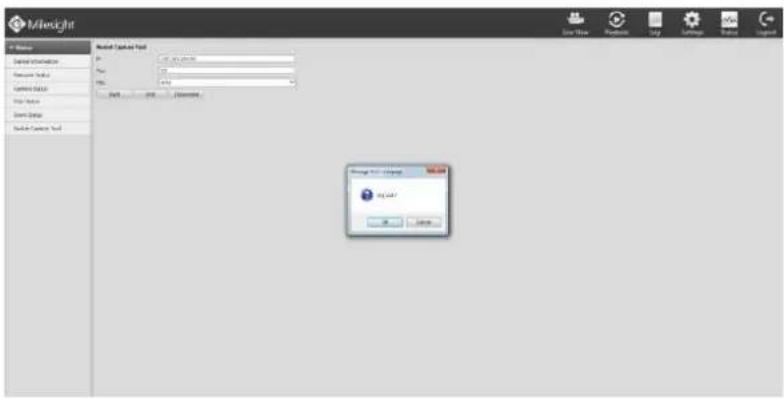This screenshot has width=784, height=398.
Task: Click the Download button
Action: (x=186, y=94)
